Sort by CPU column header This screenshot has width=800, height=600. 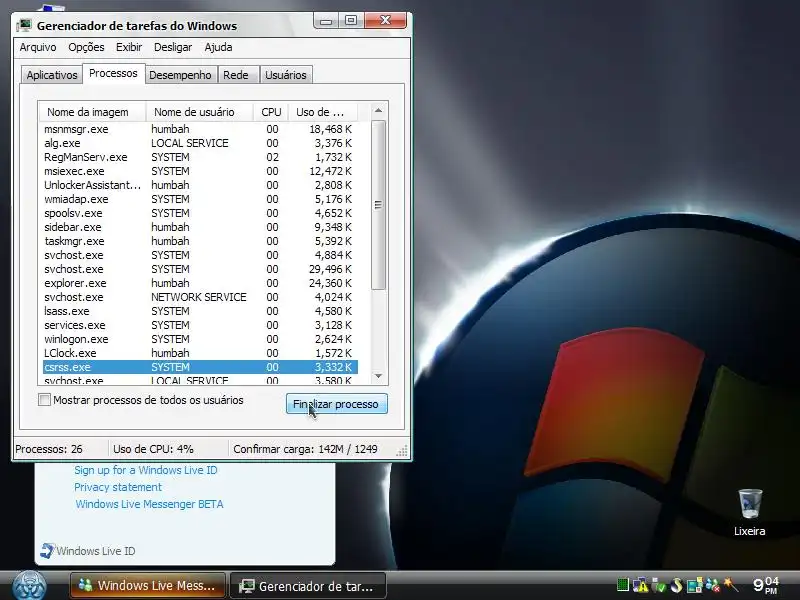click(x=271, y=112)
